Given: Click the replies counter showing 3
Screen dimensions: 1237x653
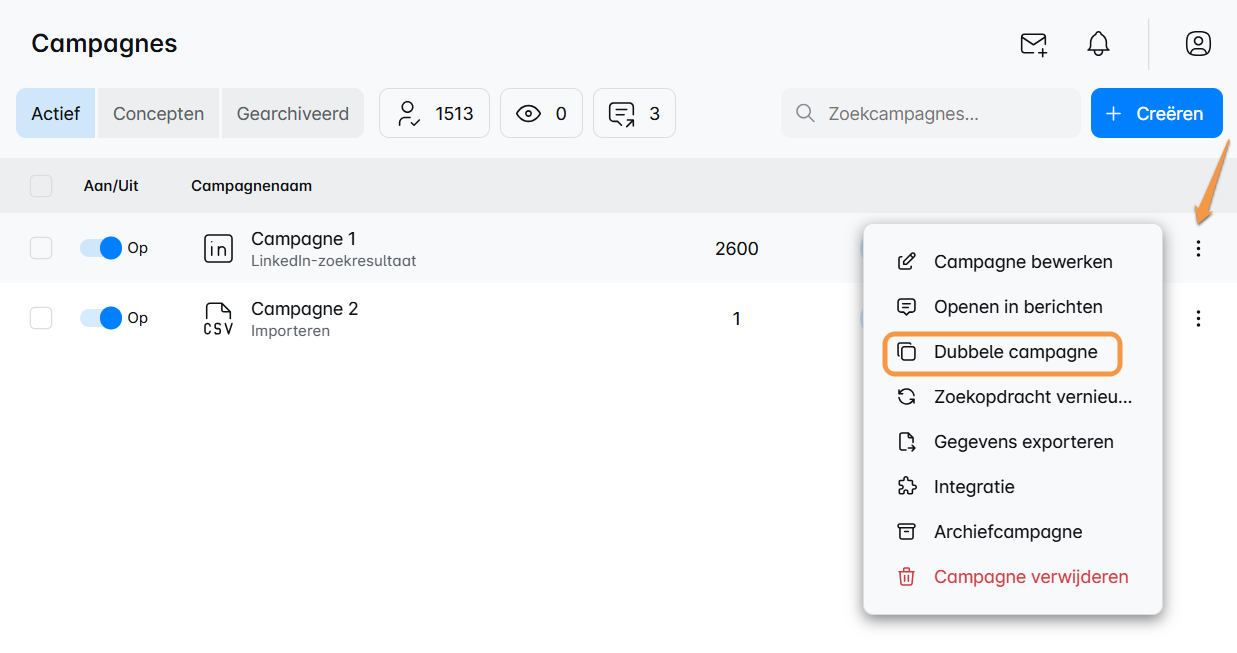Looking at the screenshot, I should tap(634, 113).
